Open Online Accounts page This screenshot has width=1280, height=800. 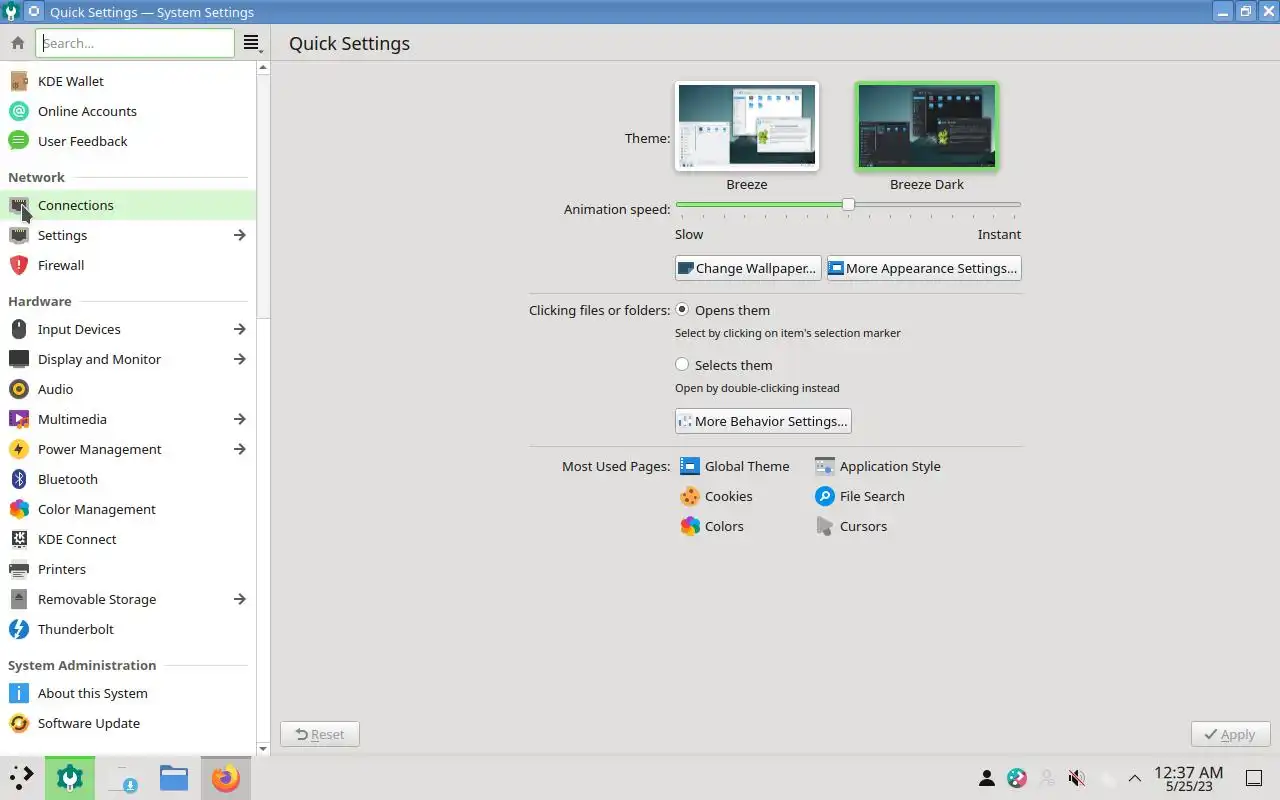tap(128, 111)
